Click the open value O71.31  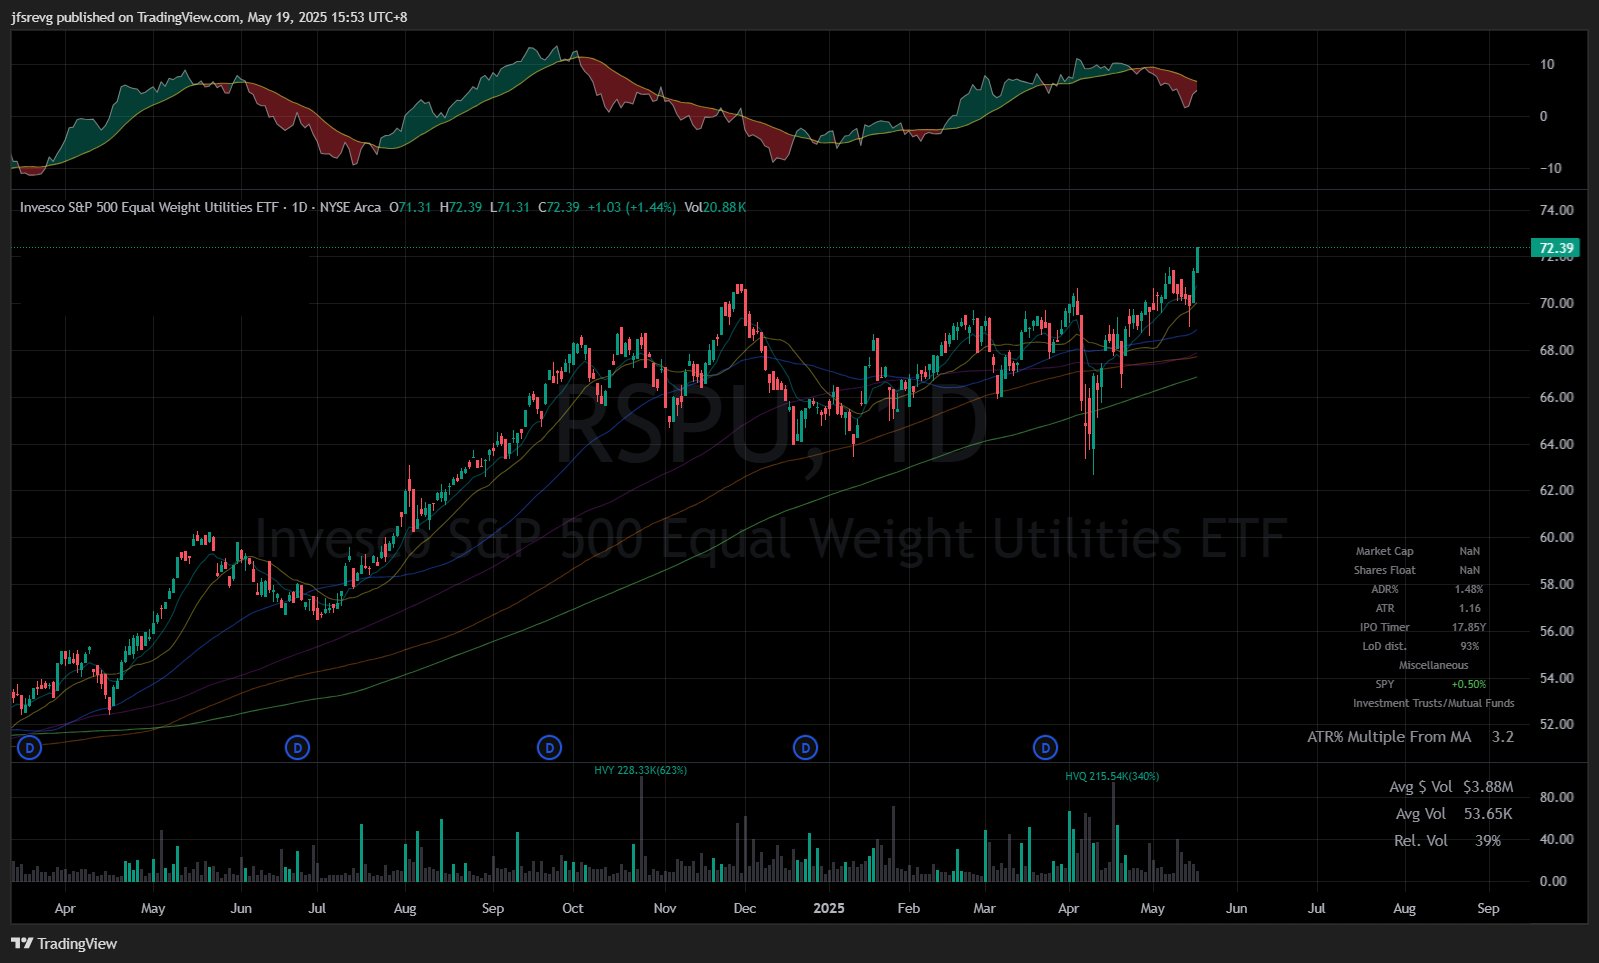tap(410, 207)
